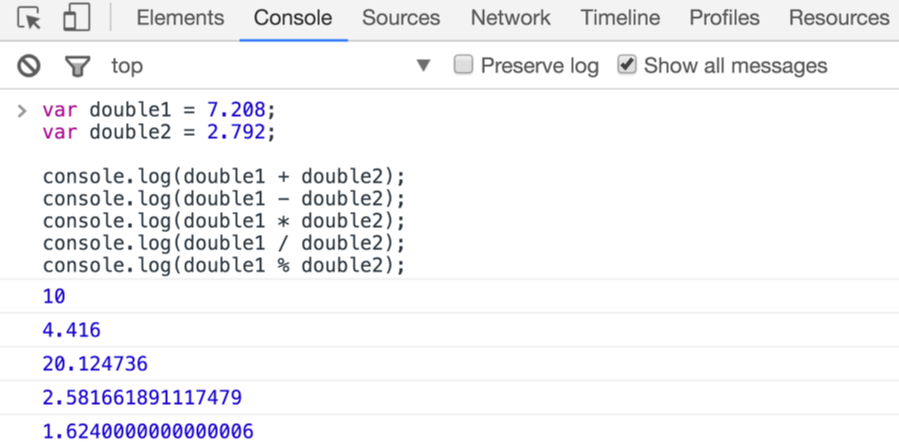Image resolution: width=899 pixels, height=445 pixels.
Task: Open the Timeline tab
Action: 620,18
